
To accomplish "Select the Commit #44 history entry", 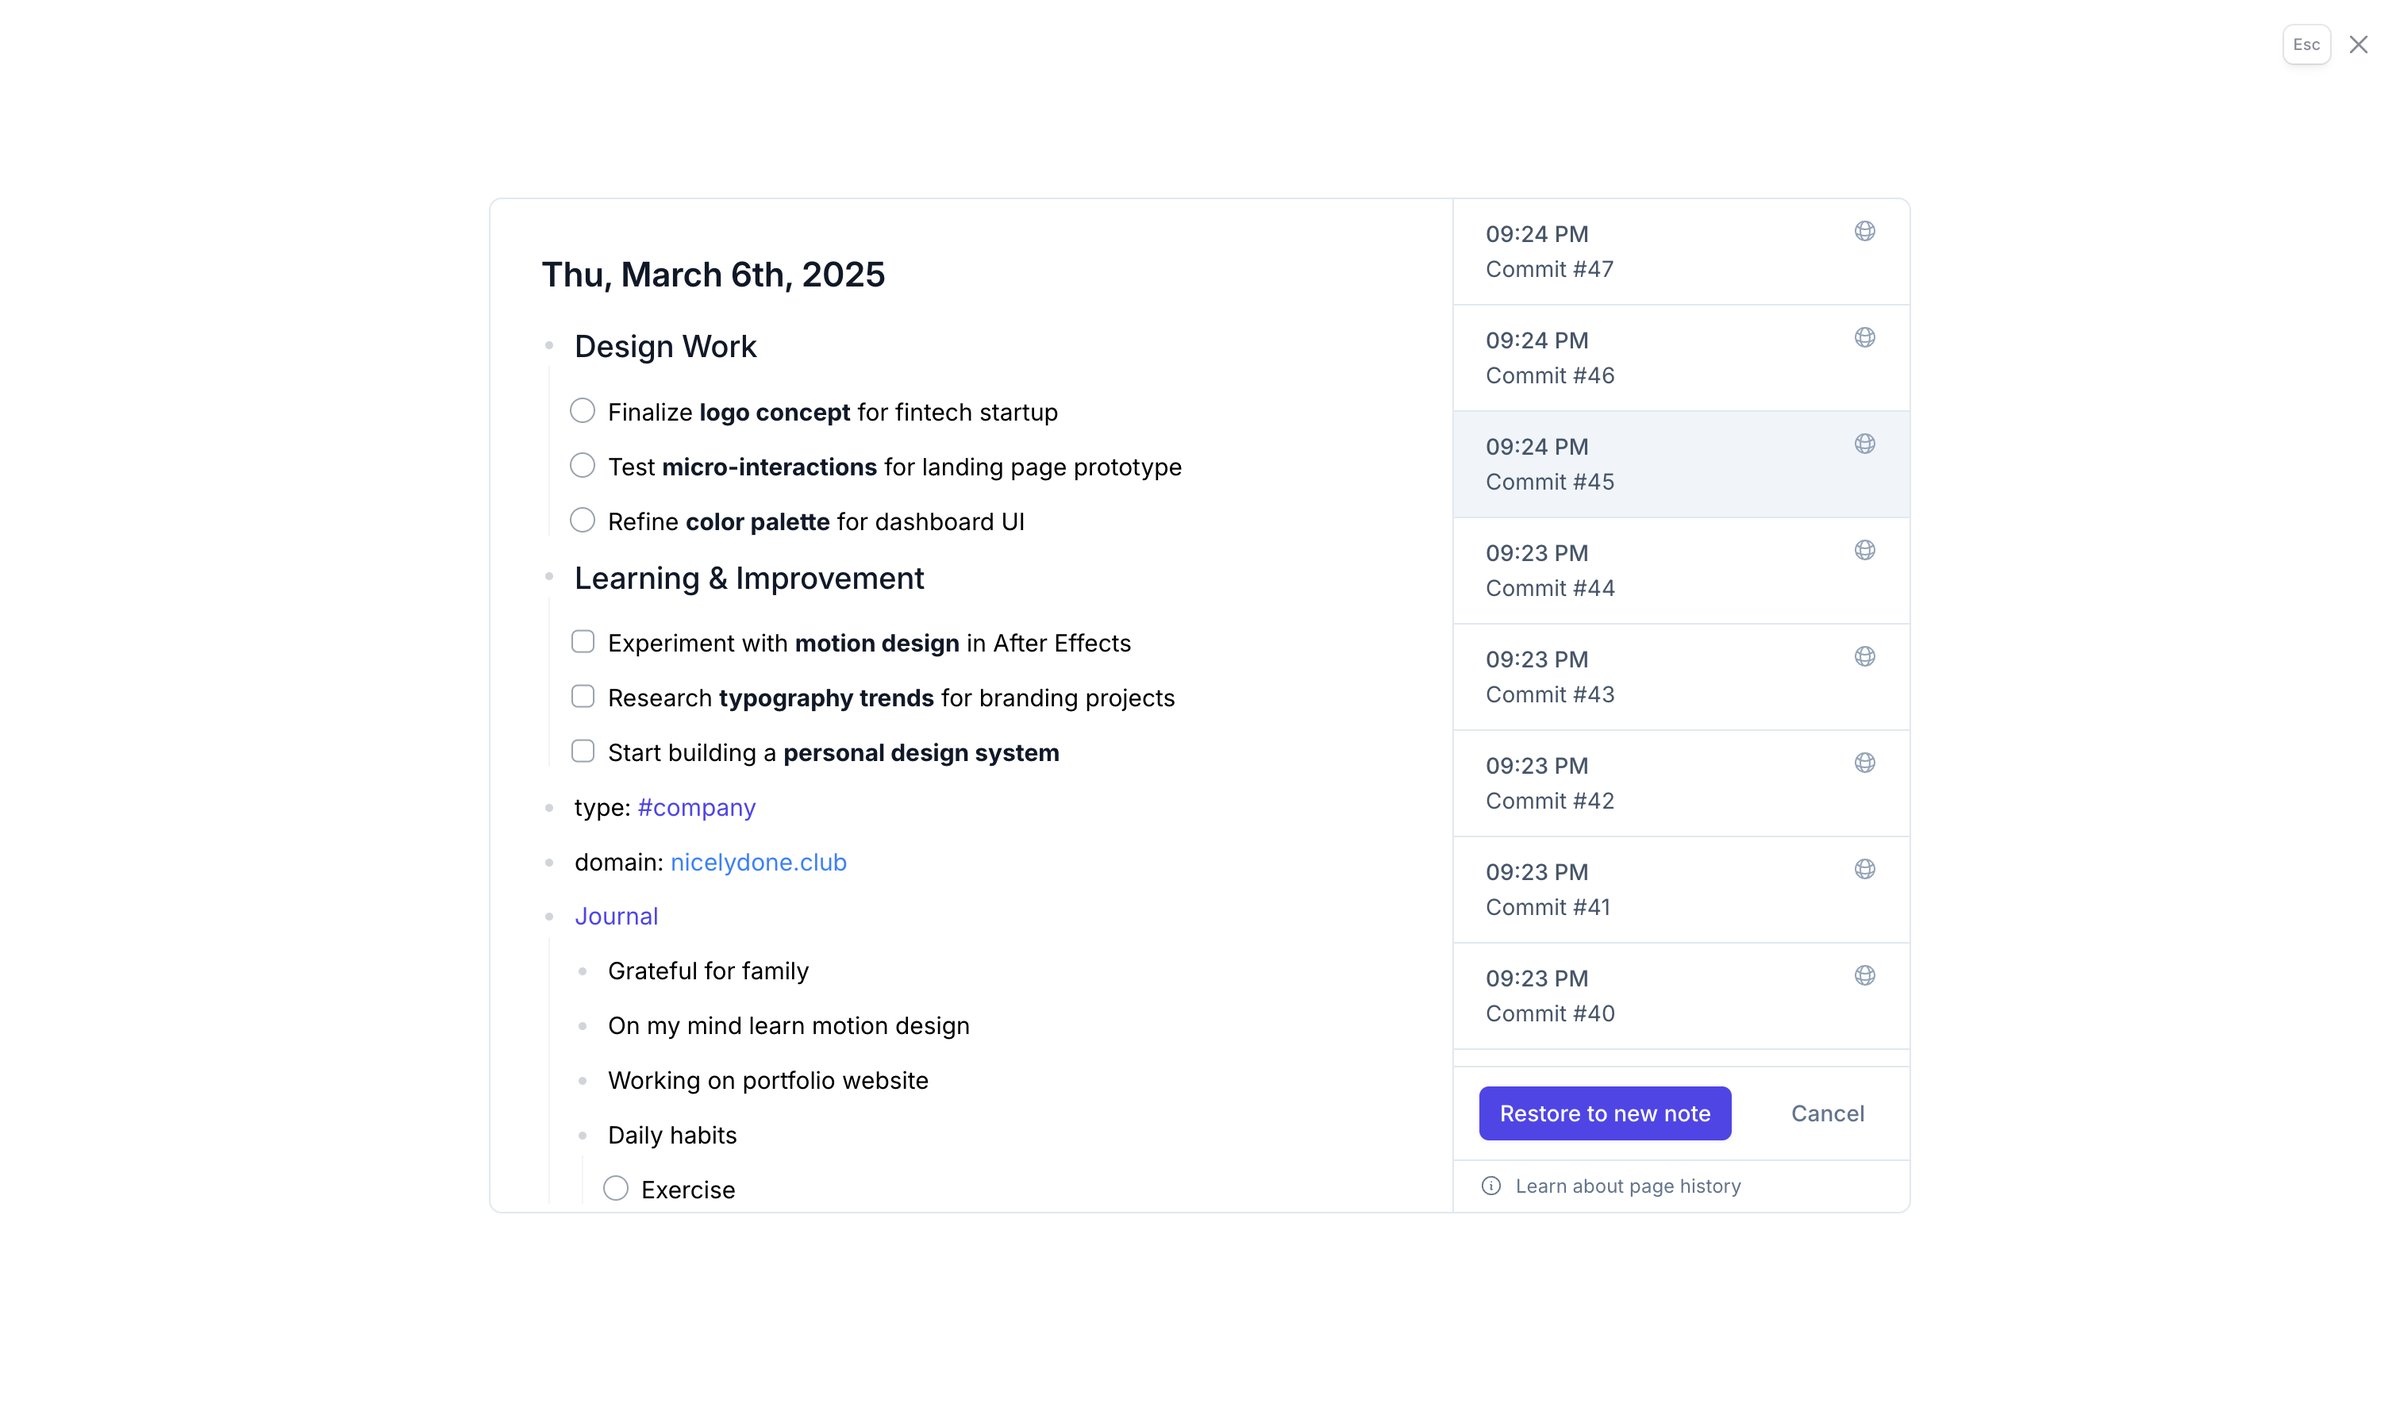I will [1681, 571].
